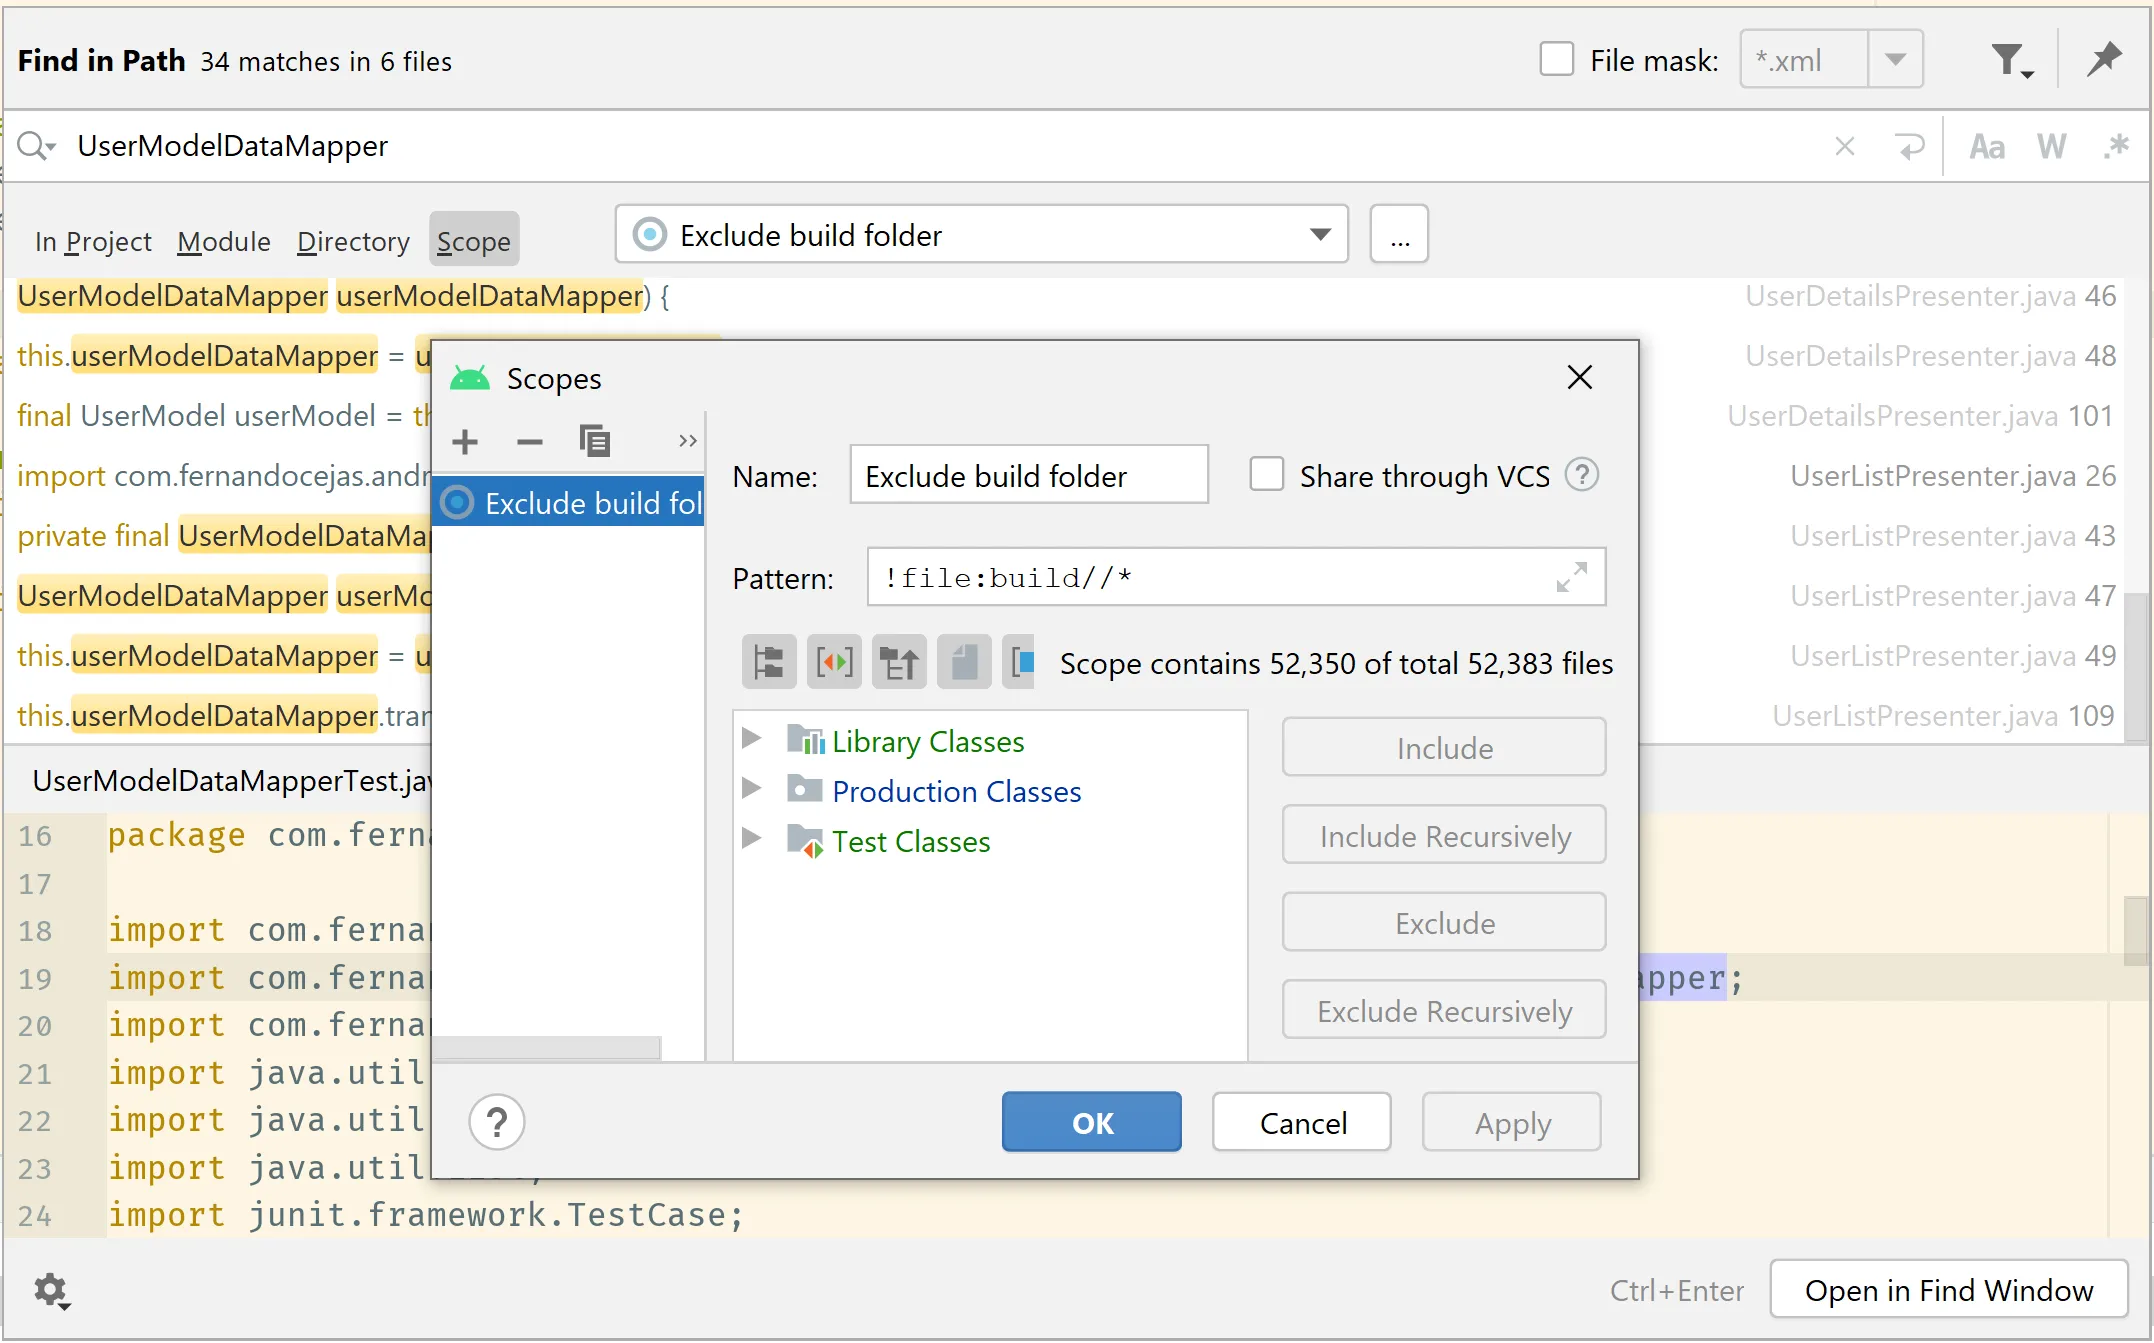Open the File mask *.xml dropdown
This screenshot has width=2154, height=1343.
(1895, 60)
